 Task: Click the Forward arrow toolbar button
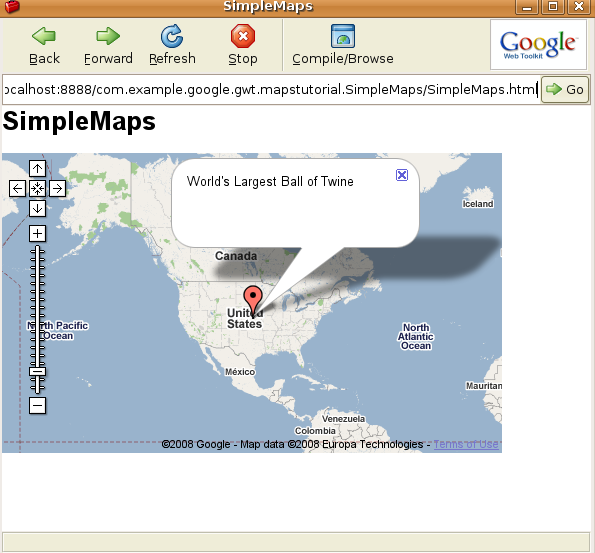point(108,46)
